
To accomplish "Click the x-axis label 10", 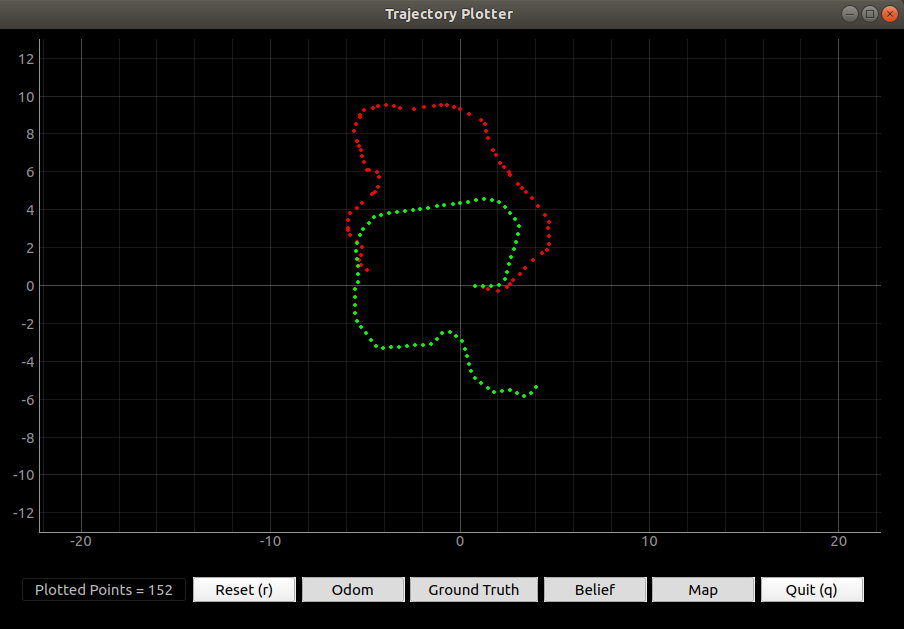I will [x=649, y=541].
